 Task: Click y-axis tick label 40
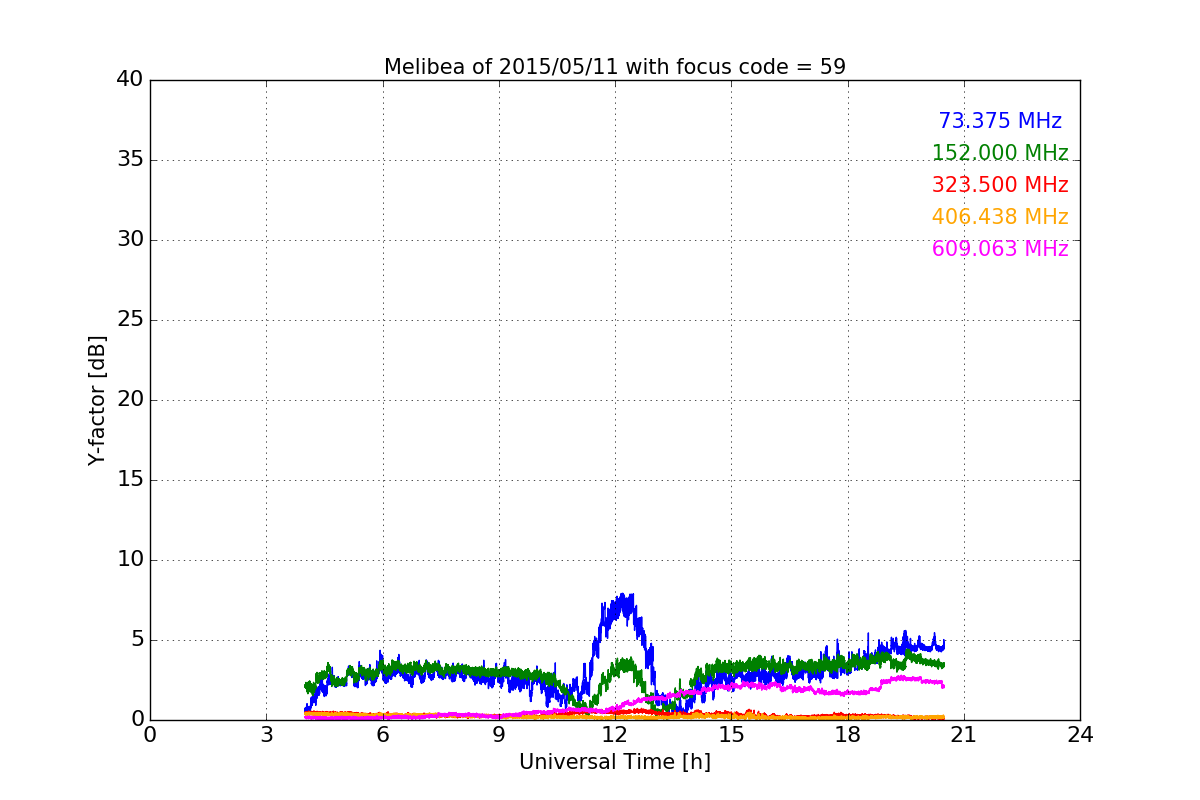tap(130, 80)
